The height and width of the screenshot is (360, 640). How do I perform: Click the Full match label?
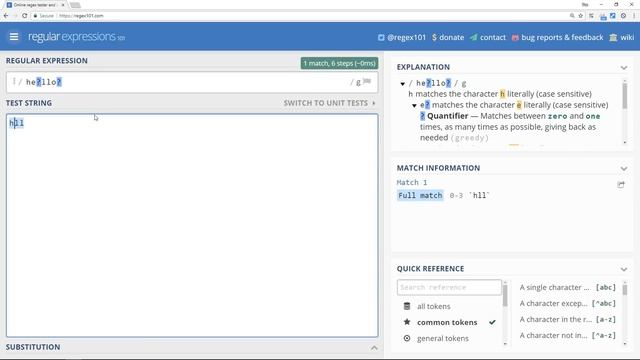click(420, 196)
